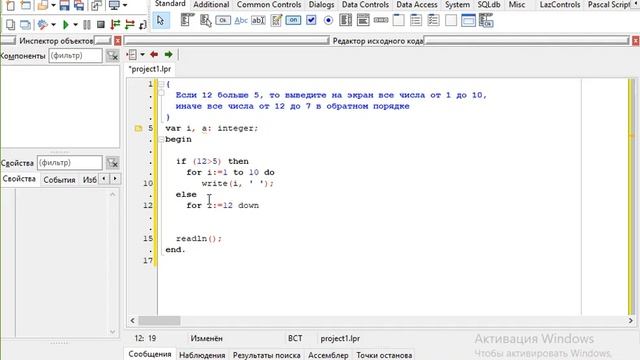Open the View Units icon

click(x=10, y=24)
